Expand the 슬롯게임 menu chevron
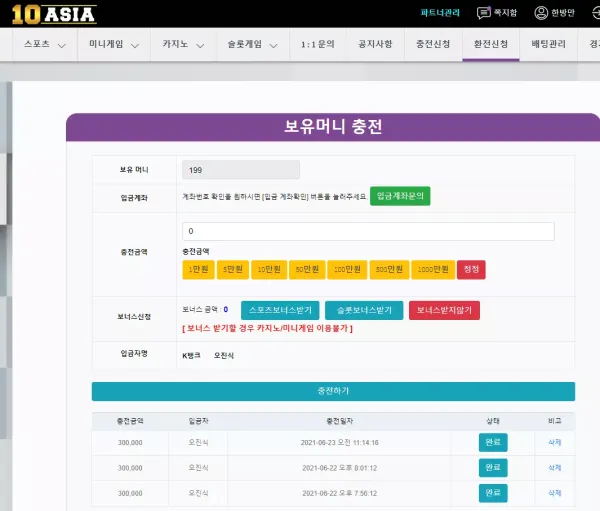600x511 pixels. coord(273,46)
